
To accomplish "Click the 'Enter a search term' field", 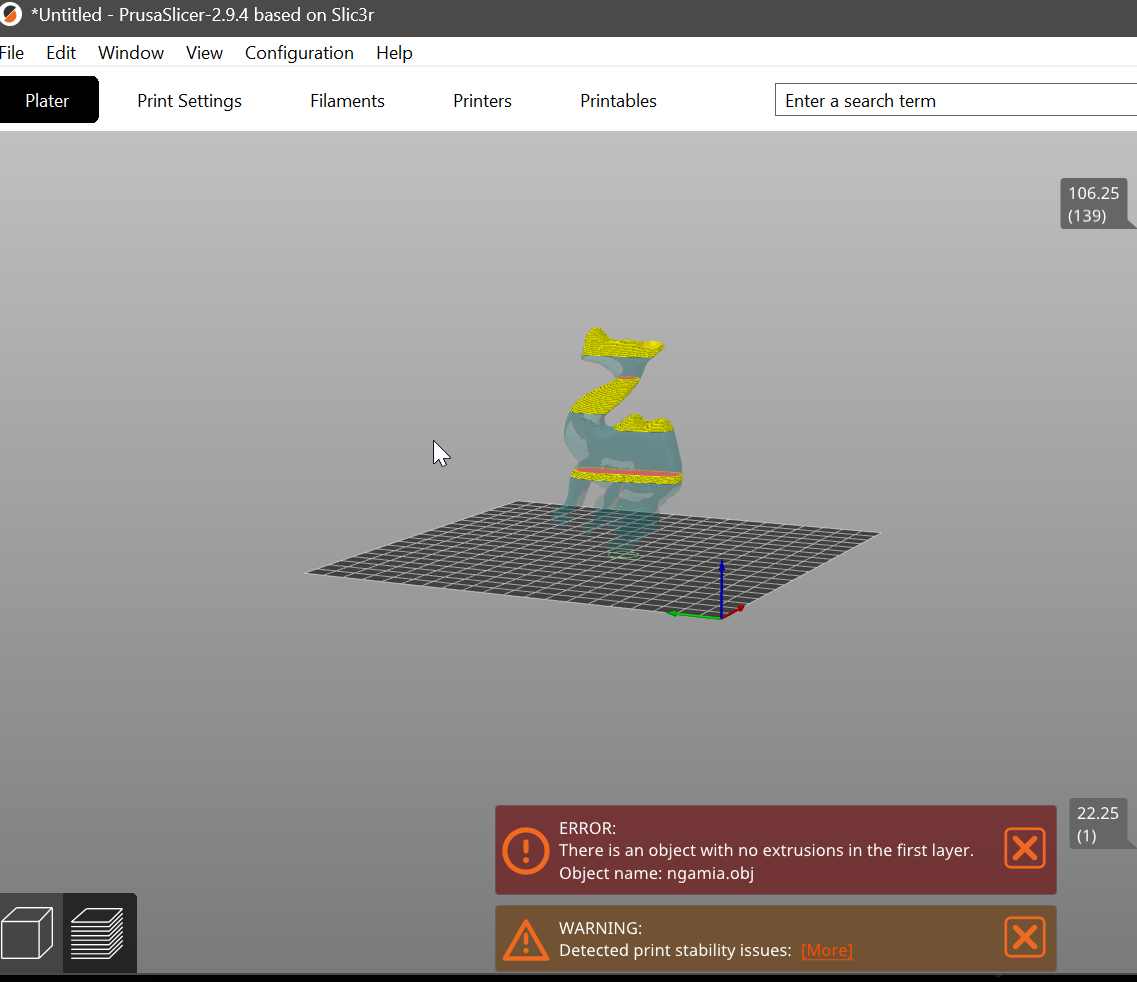I will click(956, 100).
